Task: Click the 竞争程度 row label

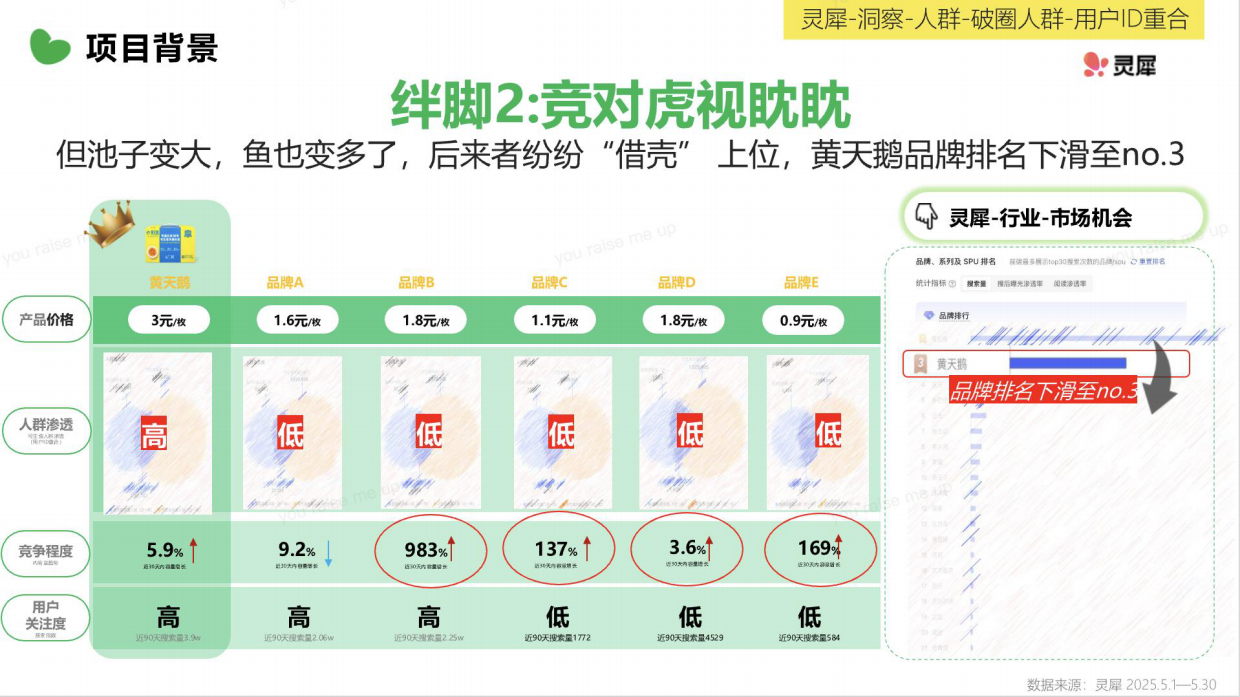Action: [45, 552]
